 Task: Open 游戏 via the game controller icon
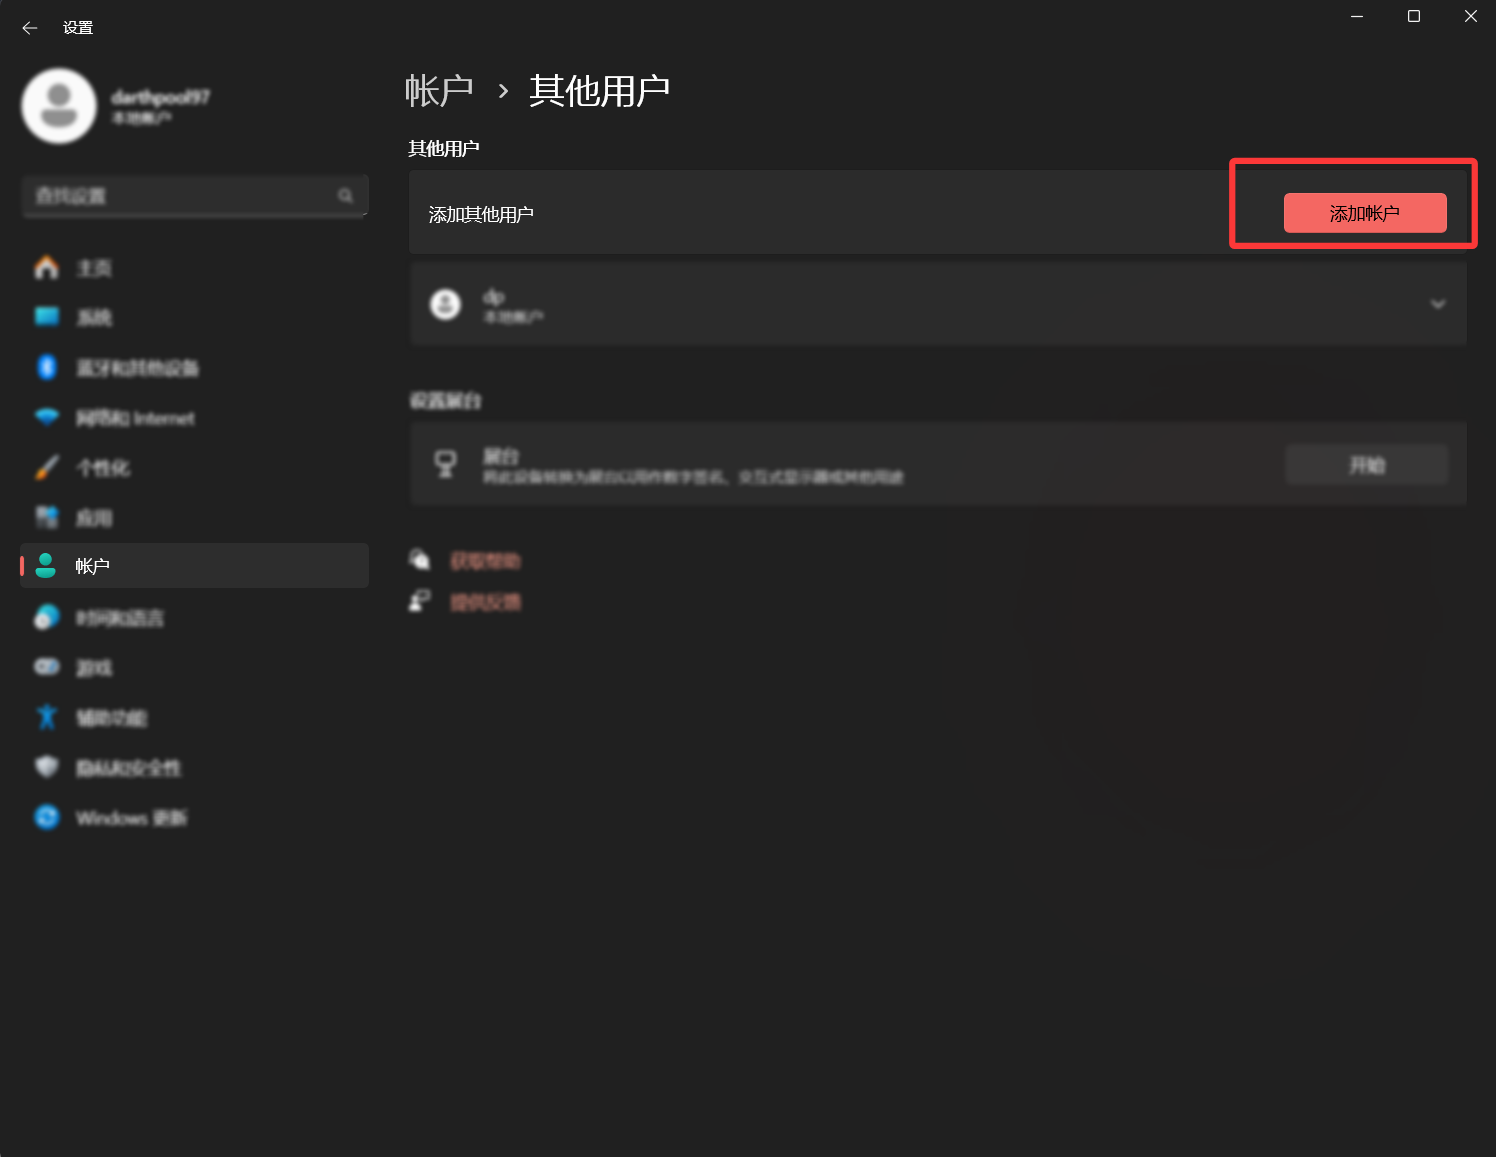pyautogui.click(x=46, y=667)
